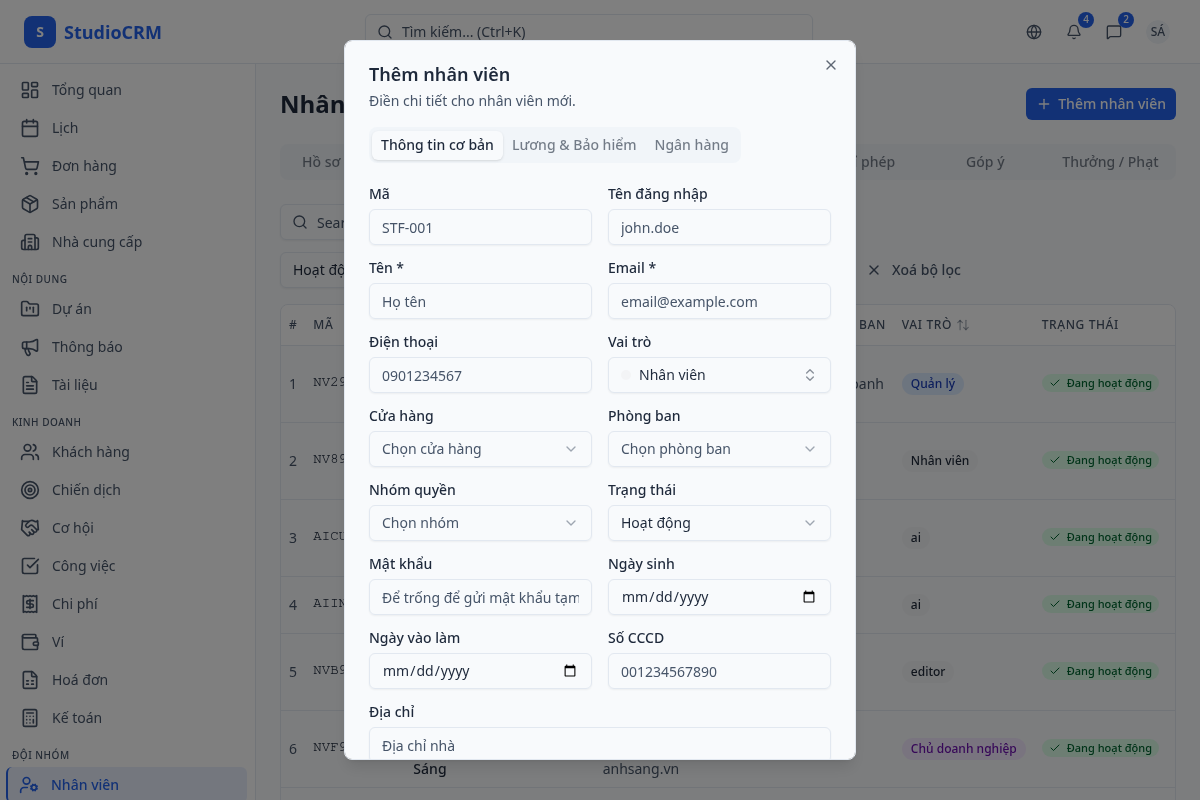Click the Chiến dịch target icon
This screenshot has height=800, width=1200.
[30, 490]
